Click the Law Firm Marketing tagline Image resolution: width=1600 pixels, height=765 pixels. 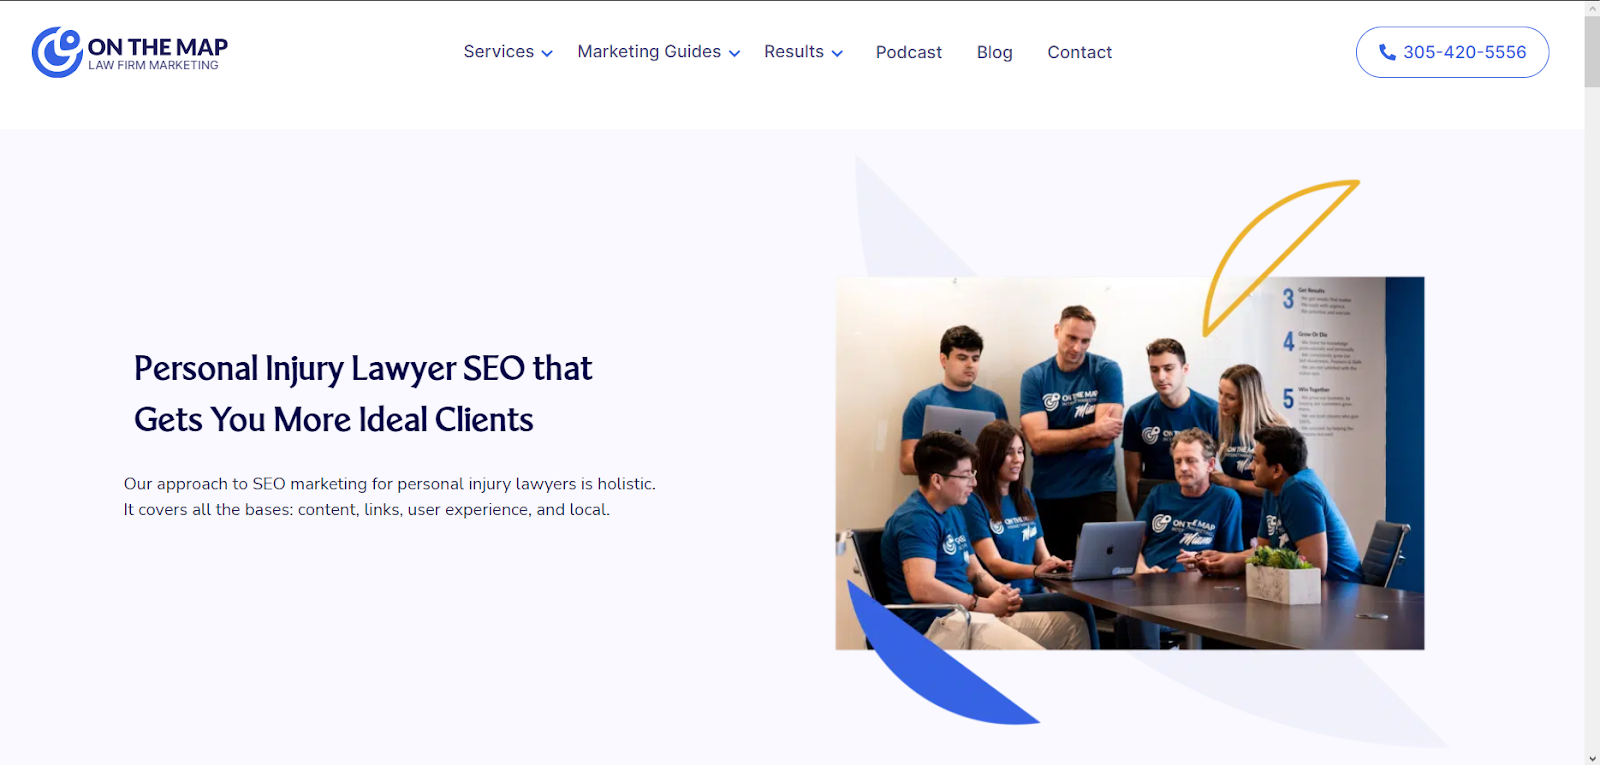[x=153, y=66]
